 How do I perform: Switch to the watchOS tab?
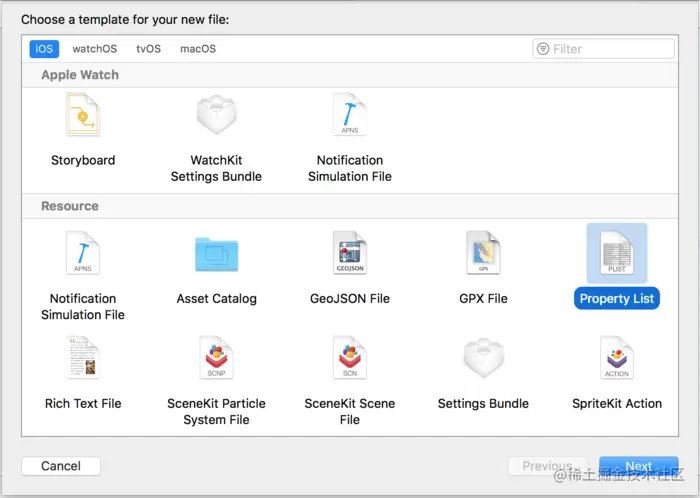click(95, 49)
